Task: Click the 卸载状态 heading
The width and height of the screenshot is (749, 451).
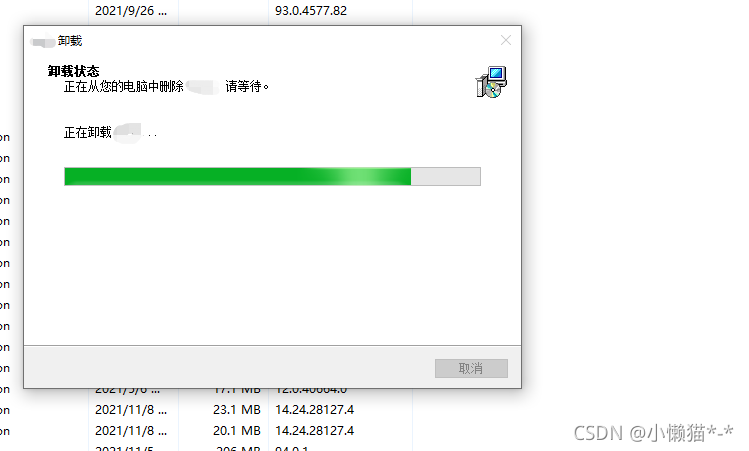Action: click(x=74, y=71)
